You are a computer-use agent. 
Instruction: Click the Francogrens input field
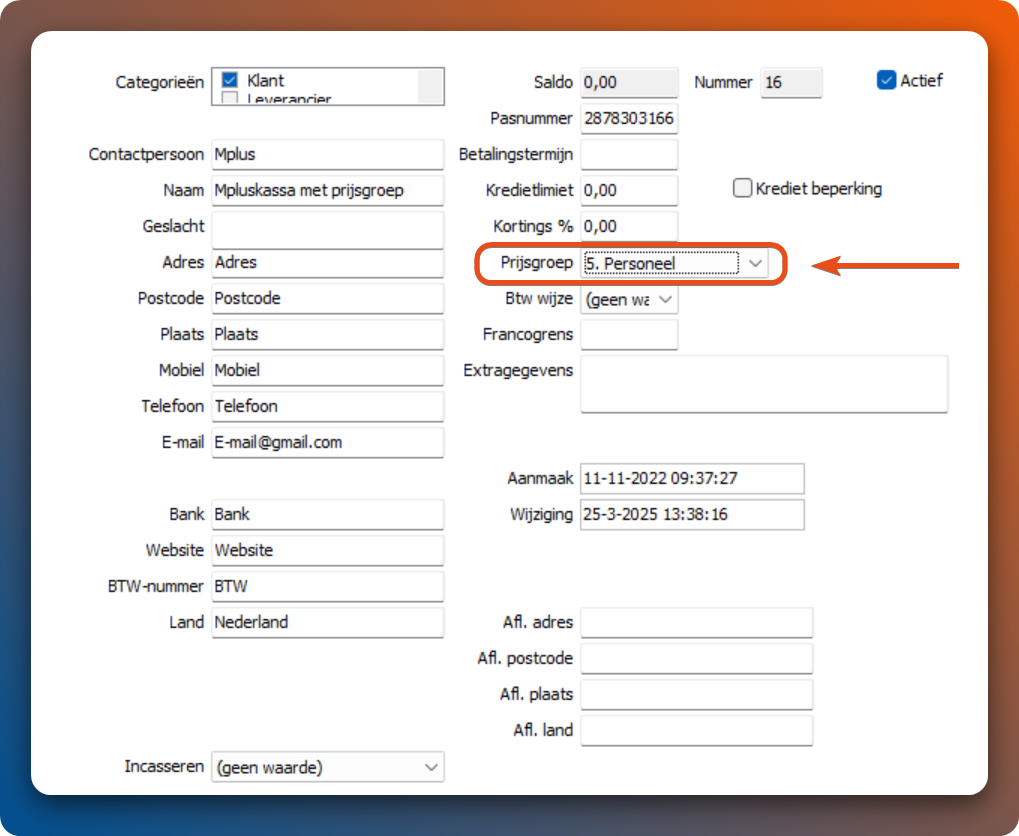tap(628, 335)
